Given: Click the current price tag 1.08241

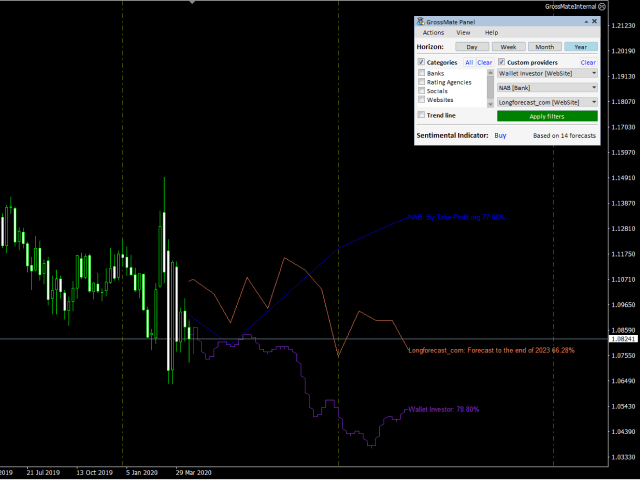Looking at the screenshot, I should tap(623, 339).
